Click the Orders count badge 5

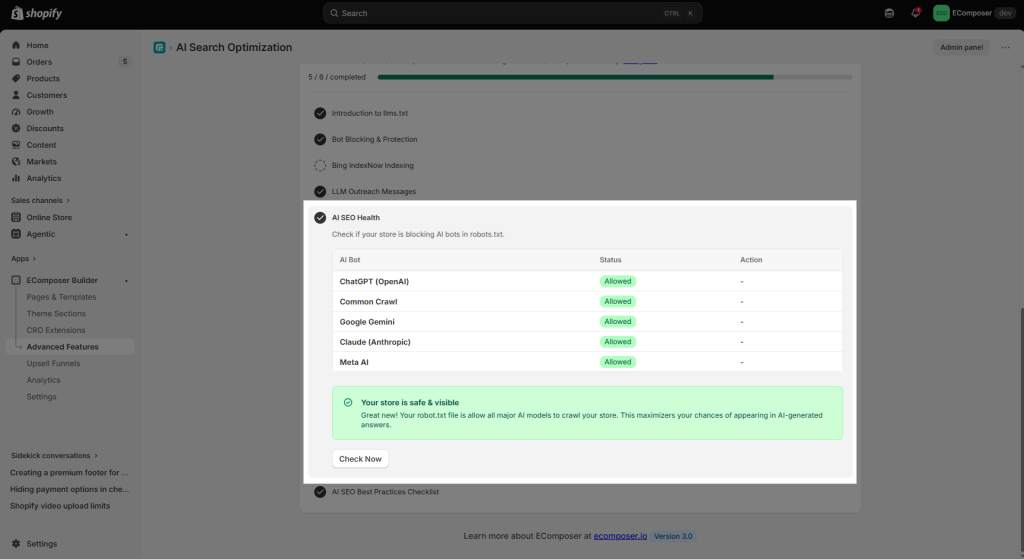[x=125, y=61]
